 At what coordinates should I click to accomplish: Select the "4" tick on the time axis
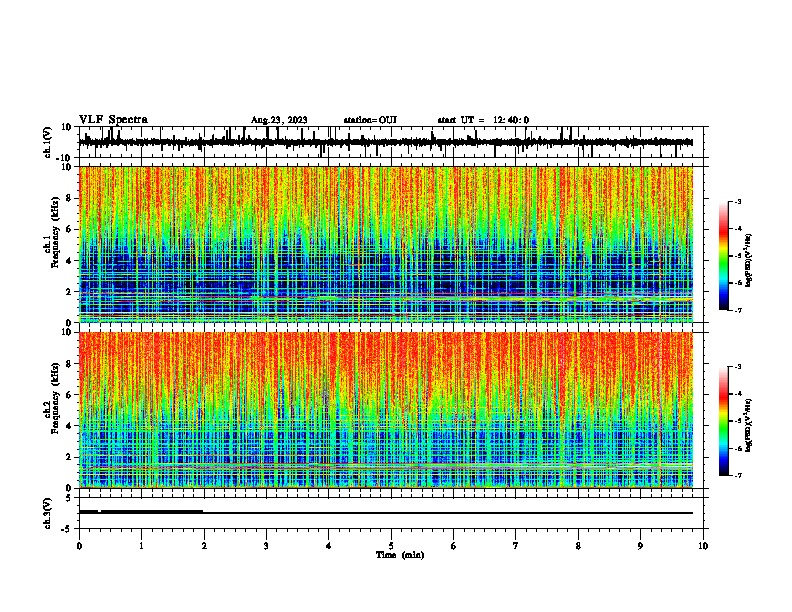tap(329, 546)
